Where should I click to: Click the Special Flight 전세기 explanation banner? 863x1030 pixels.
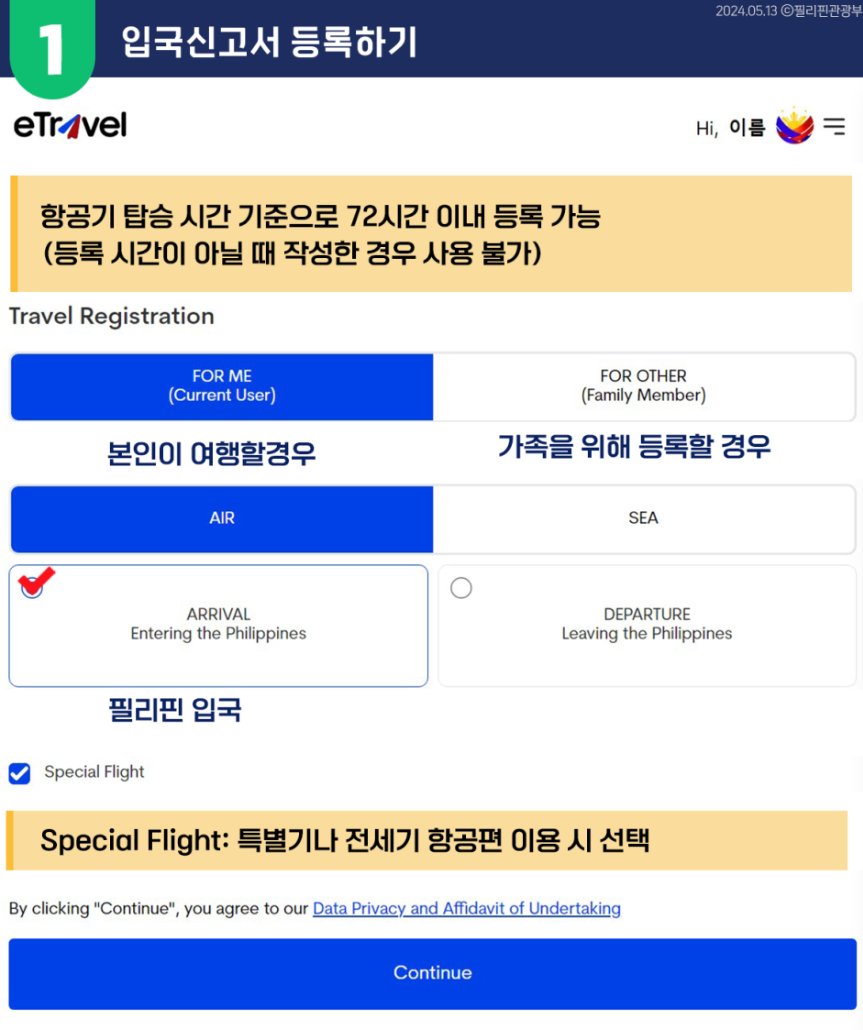pos(427,841)
